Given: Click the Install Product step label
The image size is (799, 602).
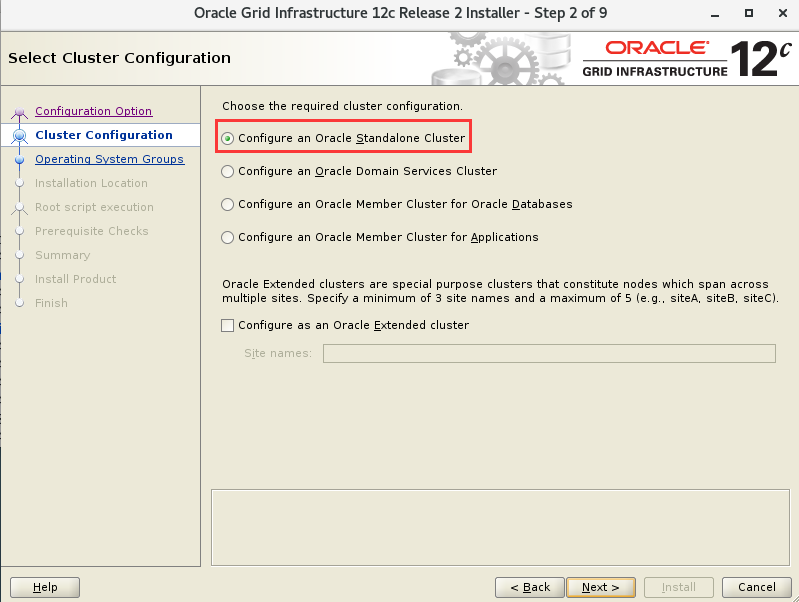Looking at the screenshot, I should point(75,279).
